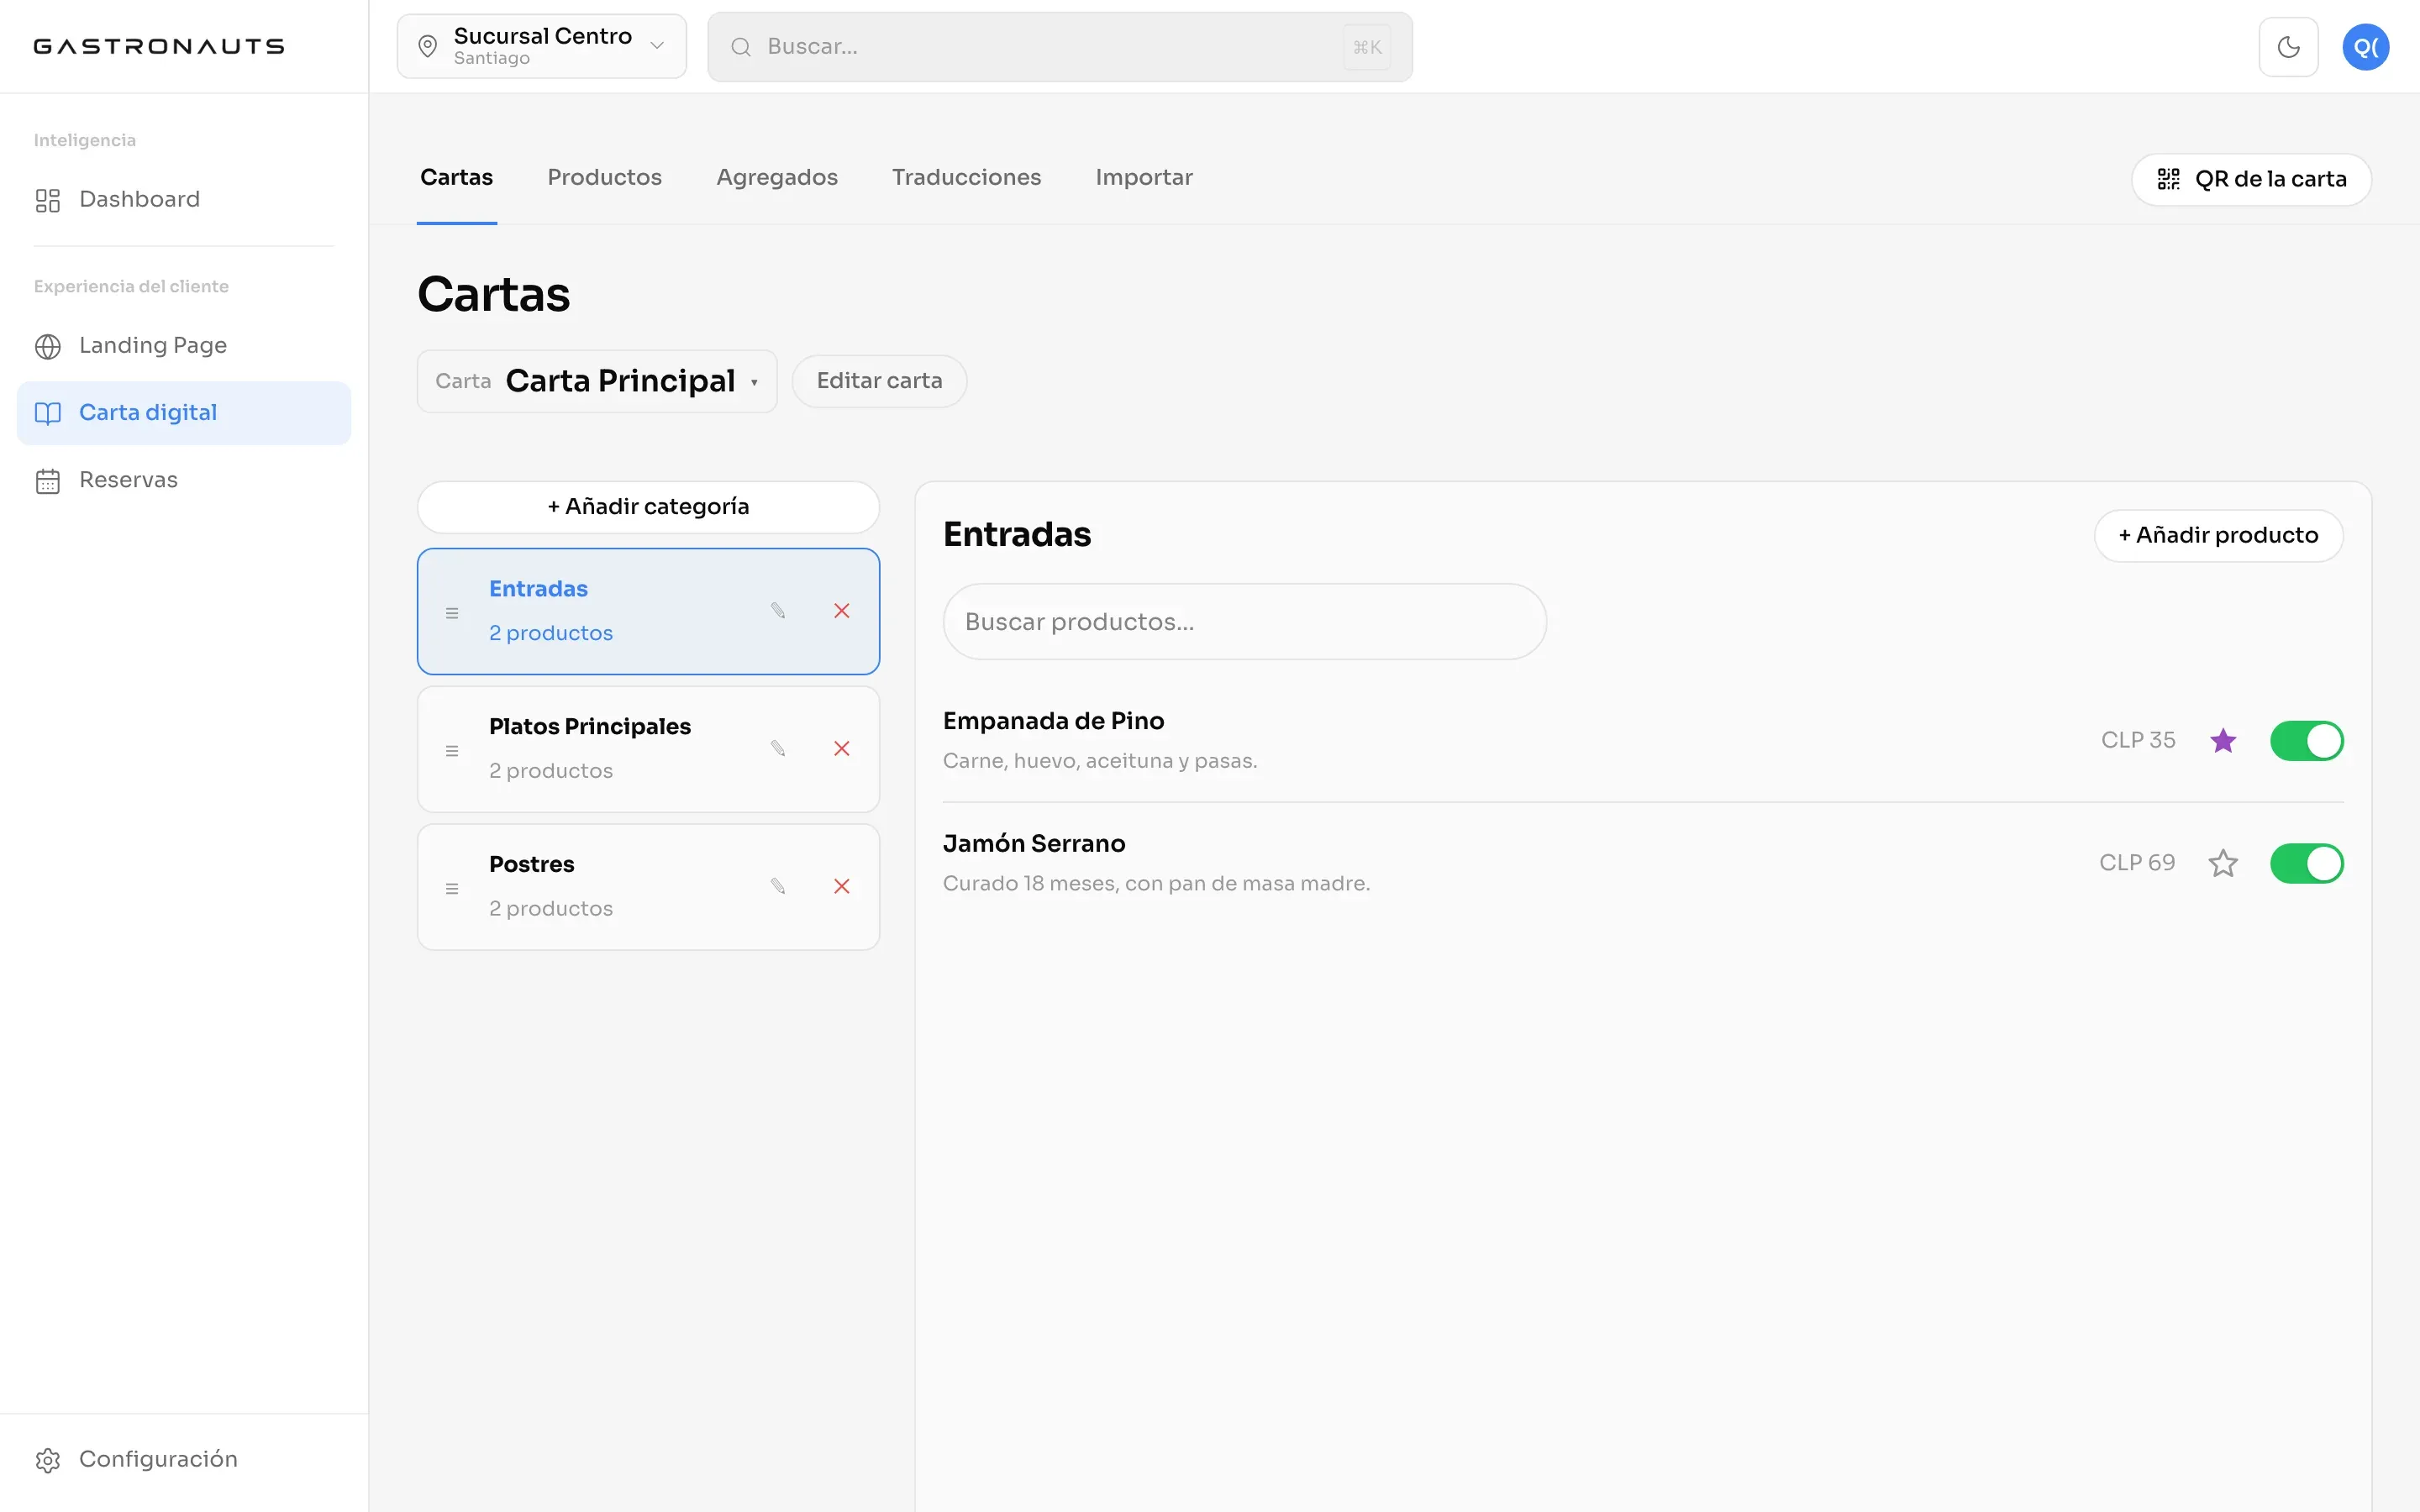2420x1512 pixels.
Task: Click the Dashboard grid icon
Action: 48,200
